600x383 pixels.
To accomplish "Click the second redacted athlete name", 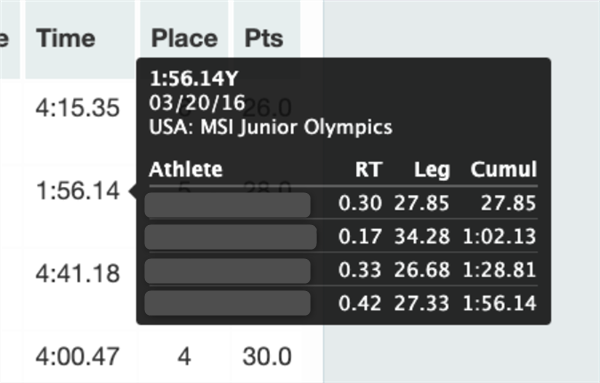I will tap(231, 237).
